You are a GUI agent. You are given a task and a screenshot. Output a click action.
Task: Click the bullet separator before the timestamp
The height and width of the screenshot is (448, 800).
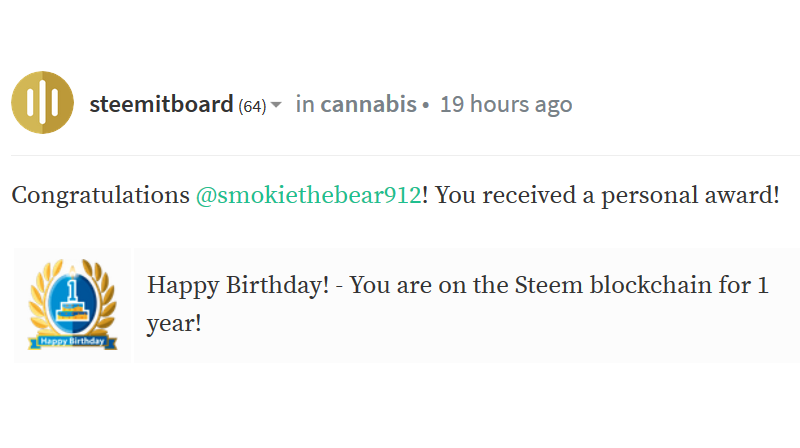tap(426, 105)
